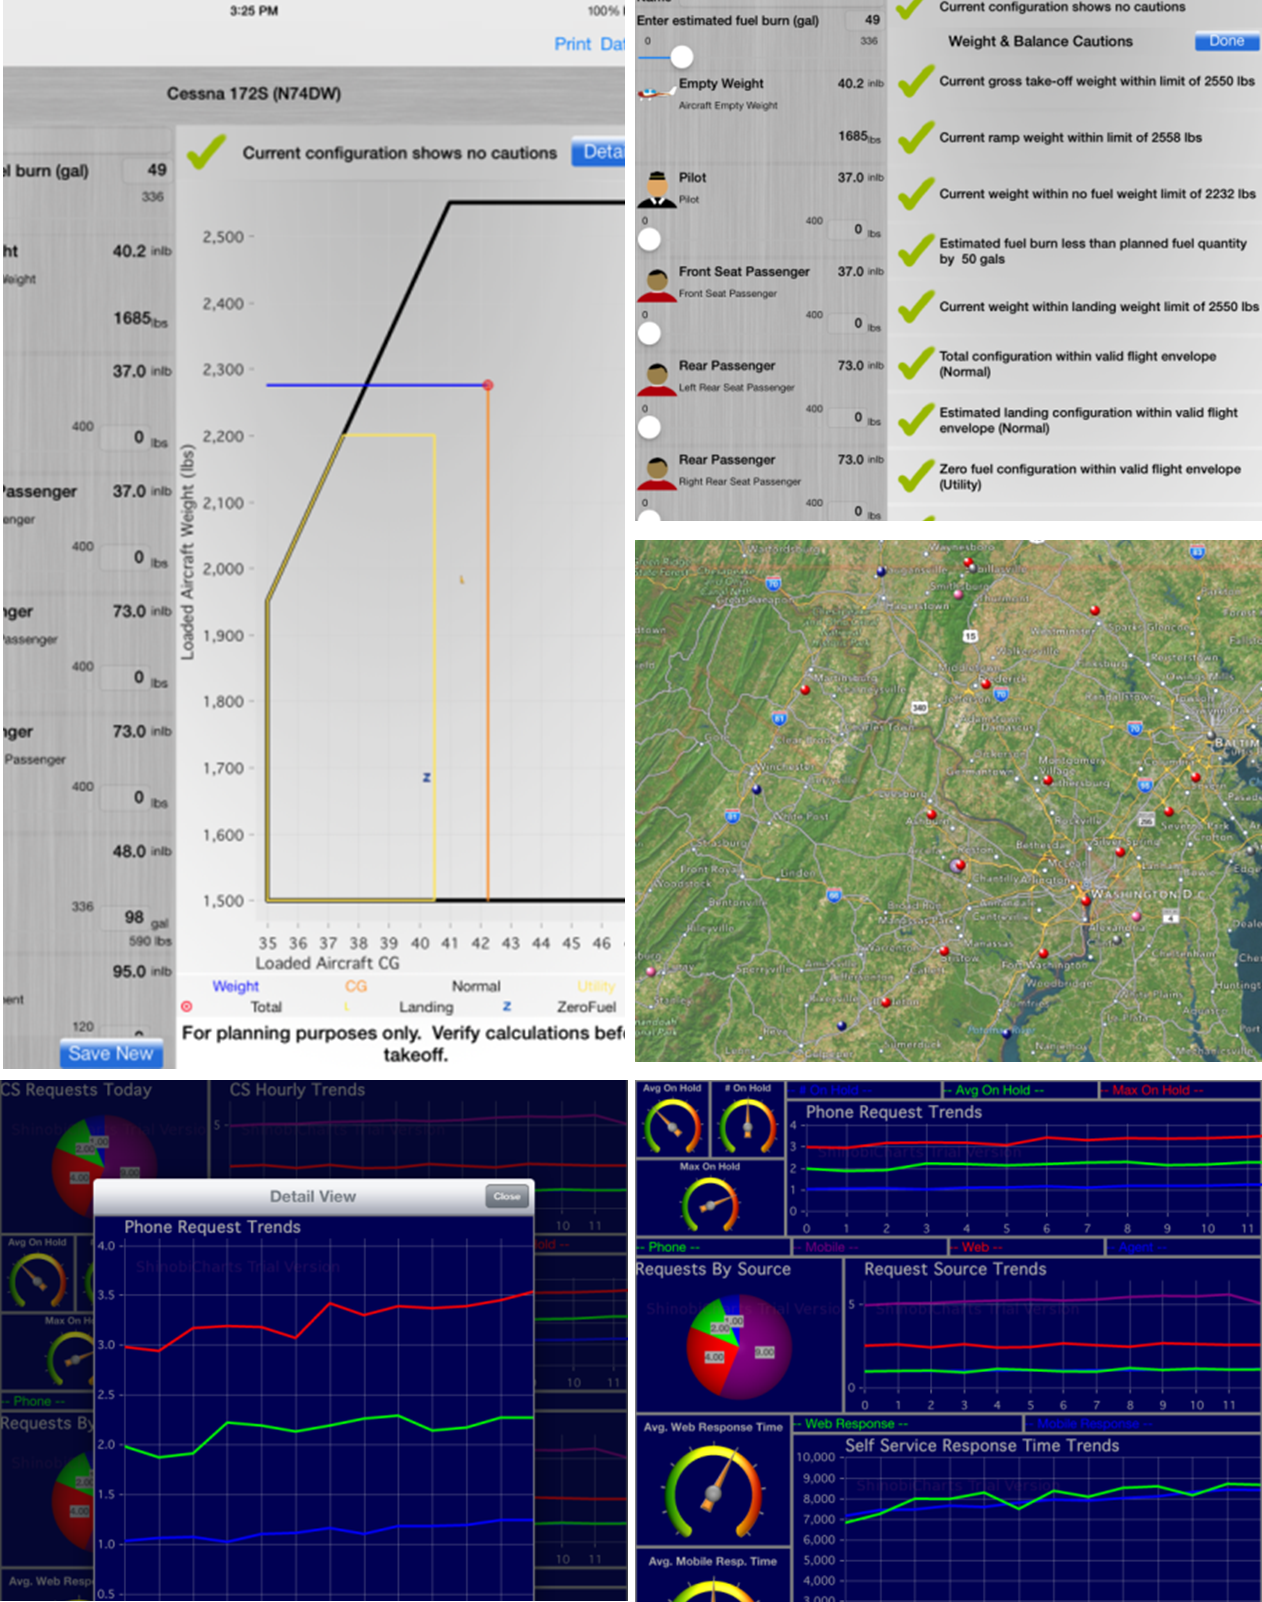Tap the Pilot avatar icon

pos(656,188)
